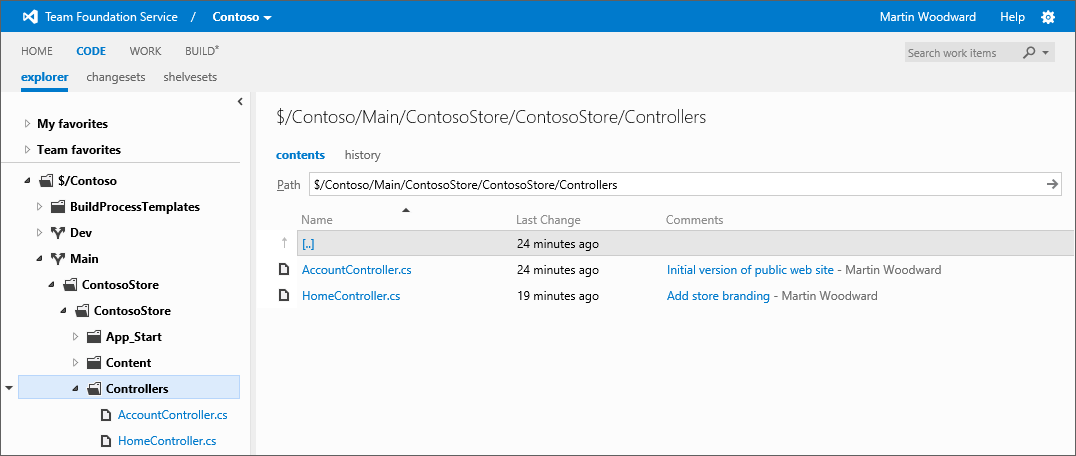Open HomeController.cs in the contents list

pyautogui.click(x=351, y=296)
